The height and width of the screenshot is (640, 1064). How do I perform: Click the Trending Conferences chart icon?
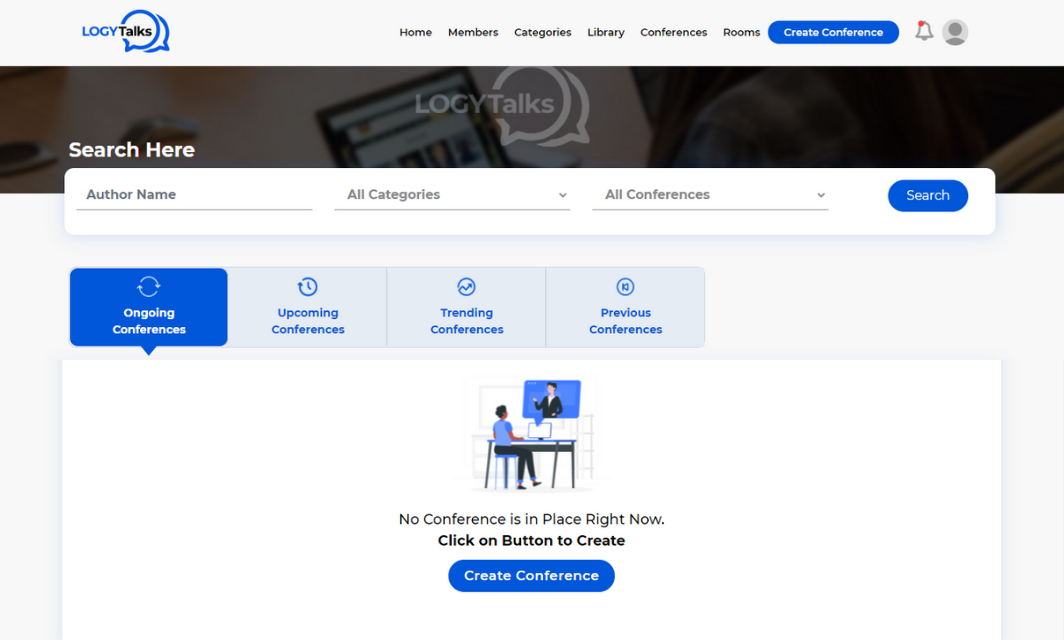[x=466, y=286]
